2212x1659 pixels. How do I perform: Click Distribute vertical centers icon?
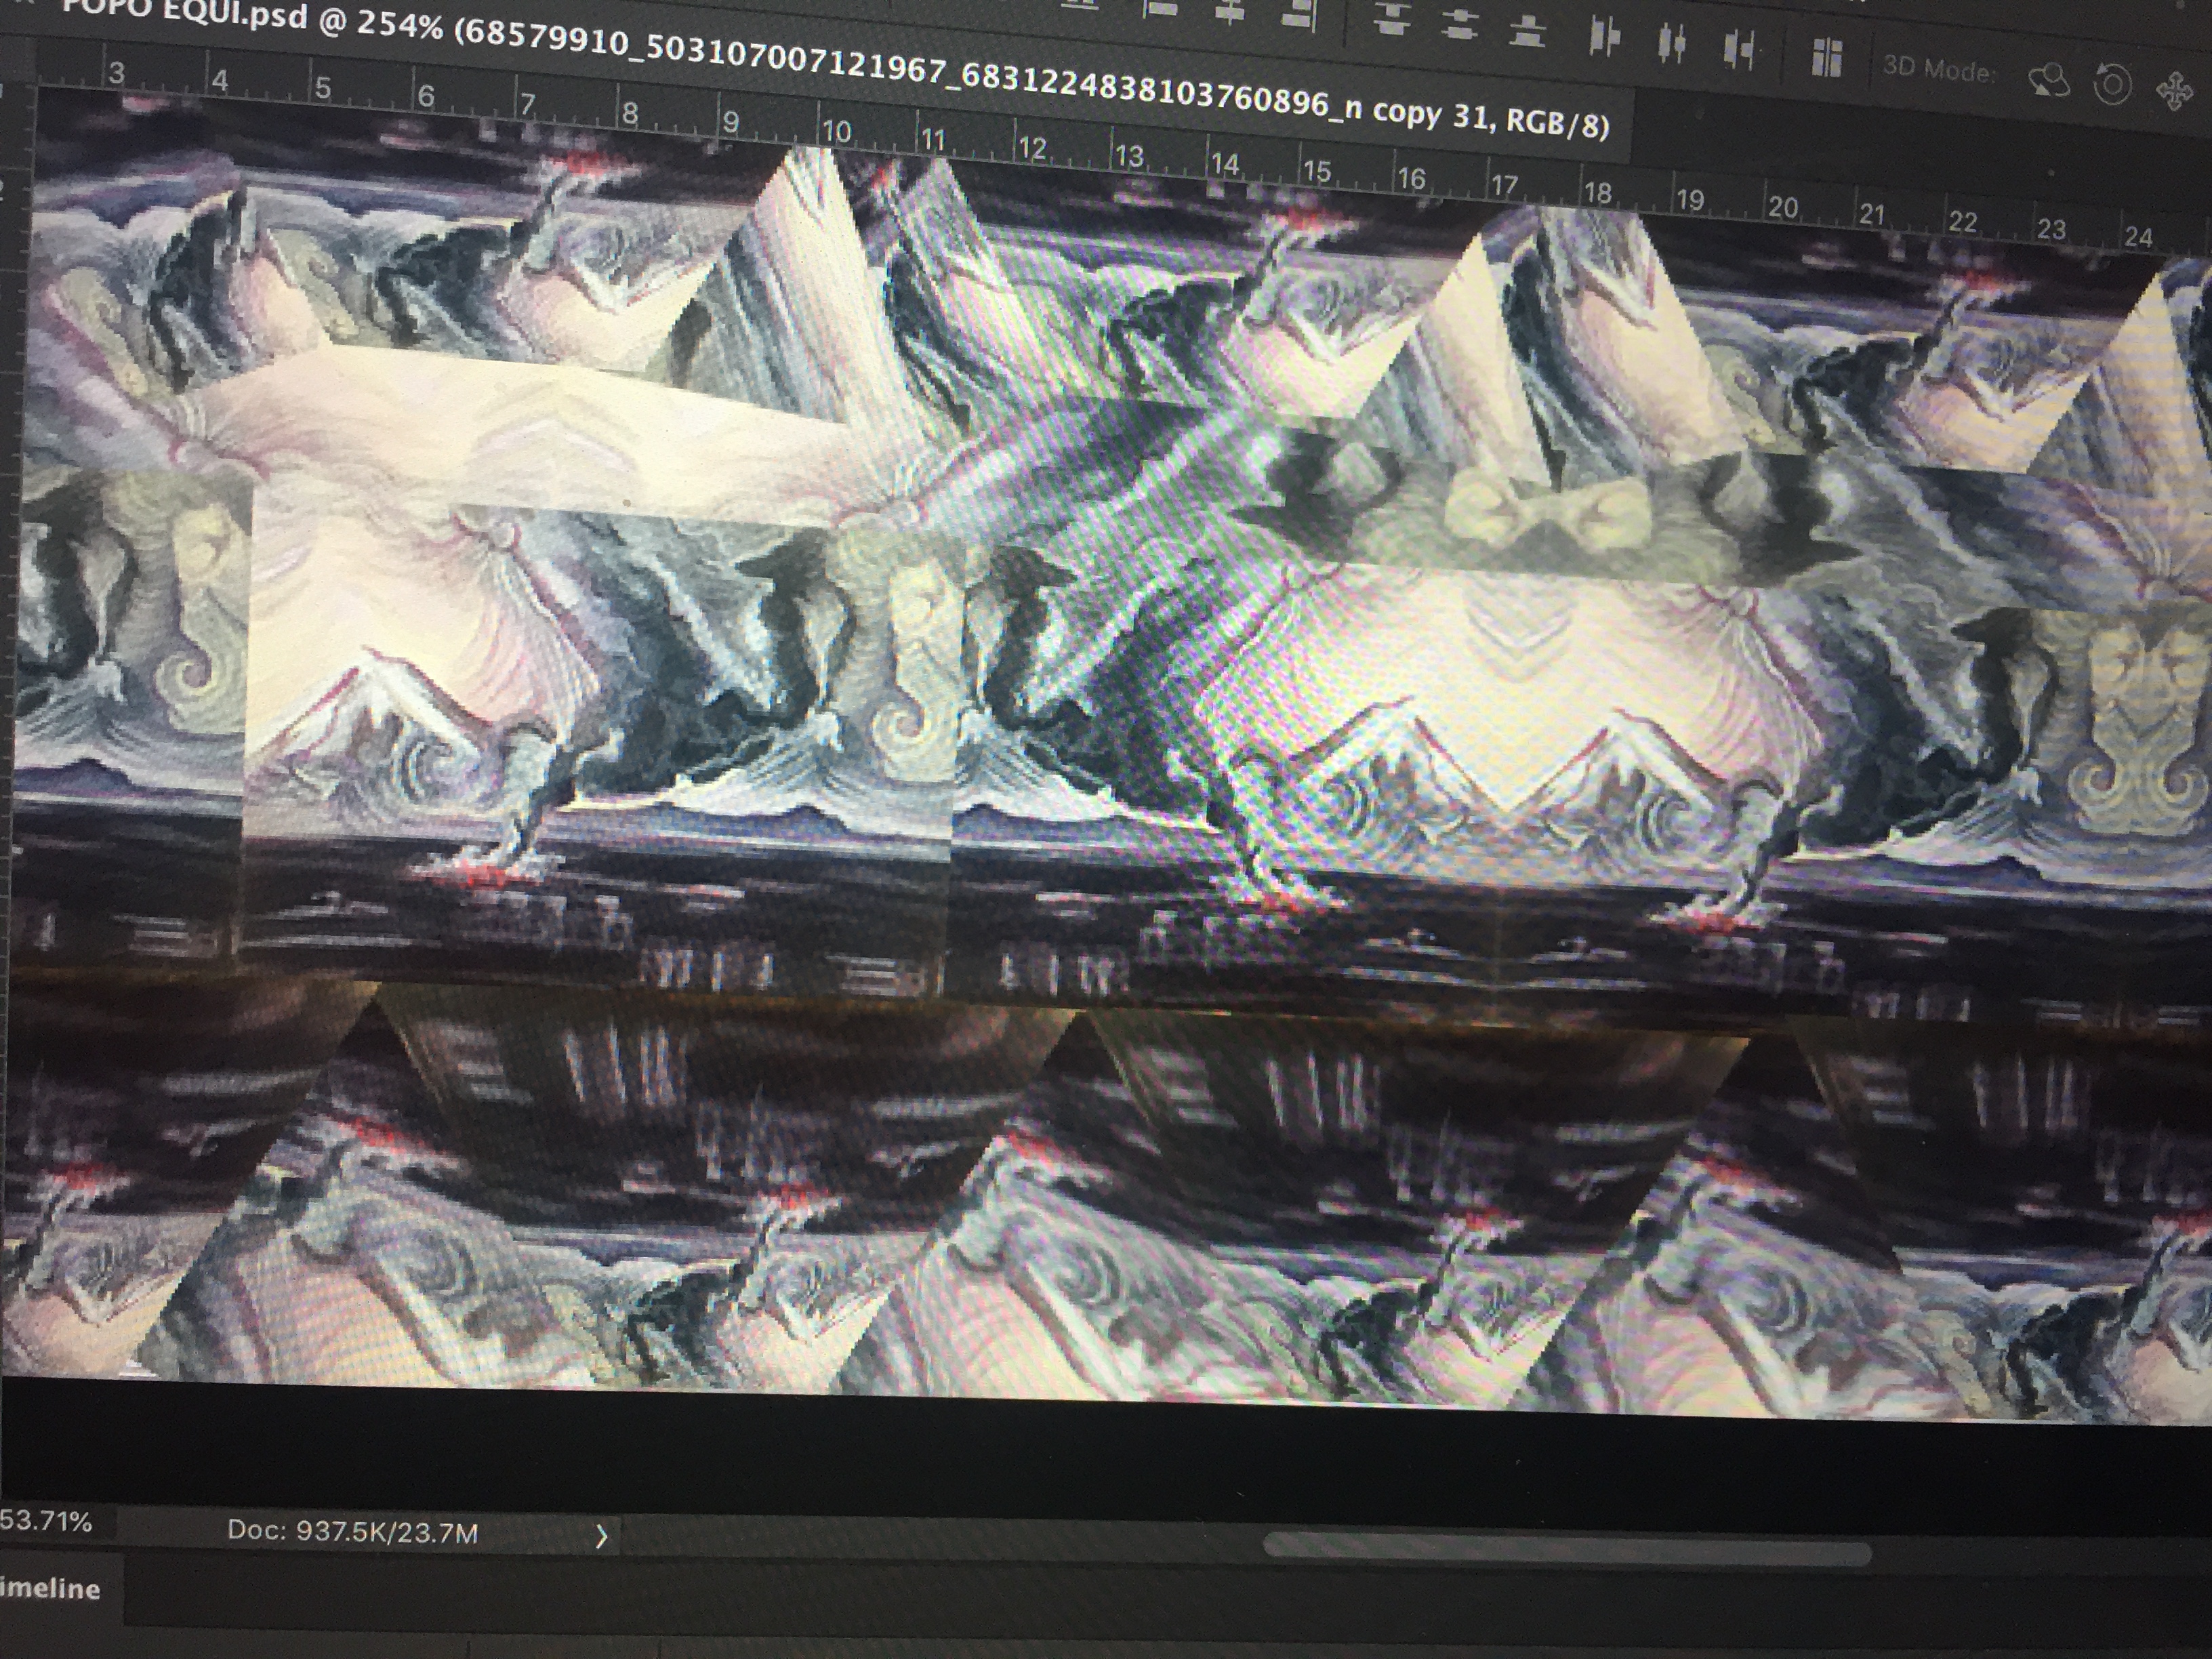pos(1460,25)
